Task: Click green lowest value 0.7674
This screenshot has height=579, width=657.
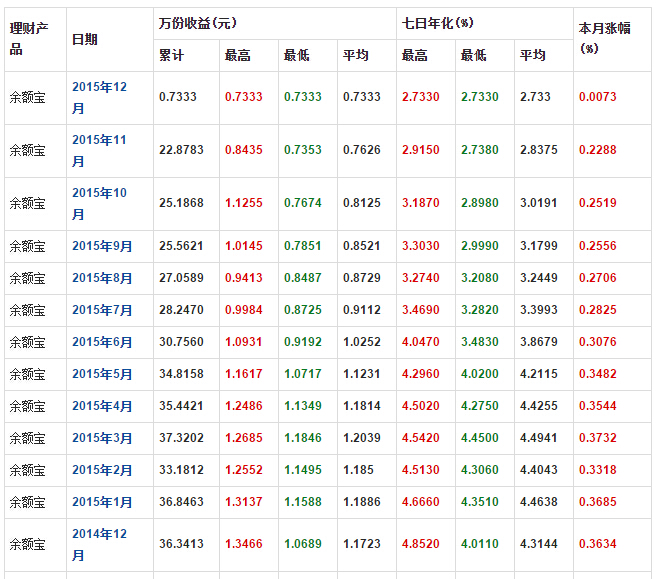Action: [x=303, y=203]
